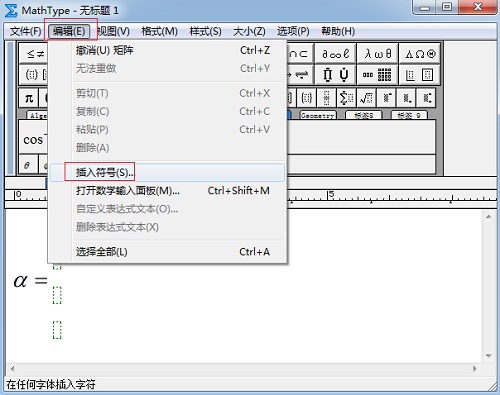
Task: Click right arrow of horizontal scrollbar
Action: [475, 369]
